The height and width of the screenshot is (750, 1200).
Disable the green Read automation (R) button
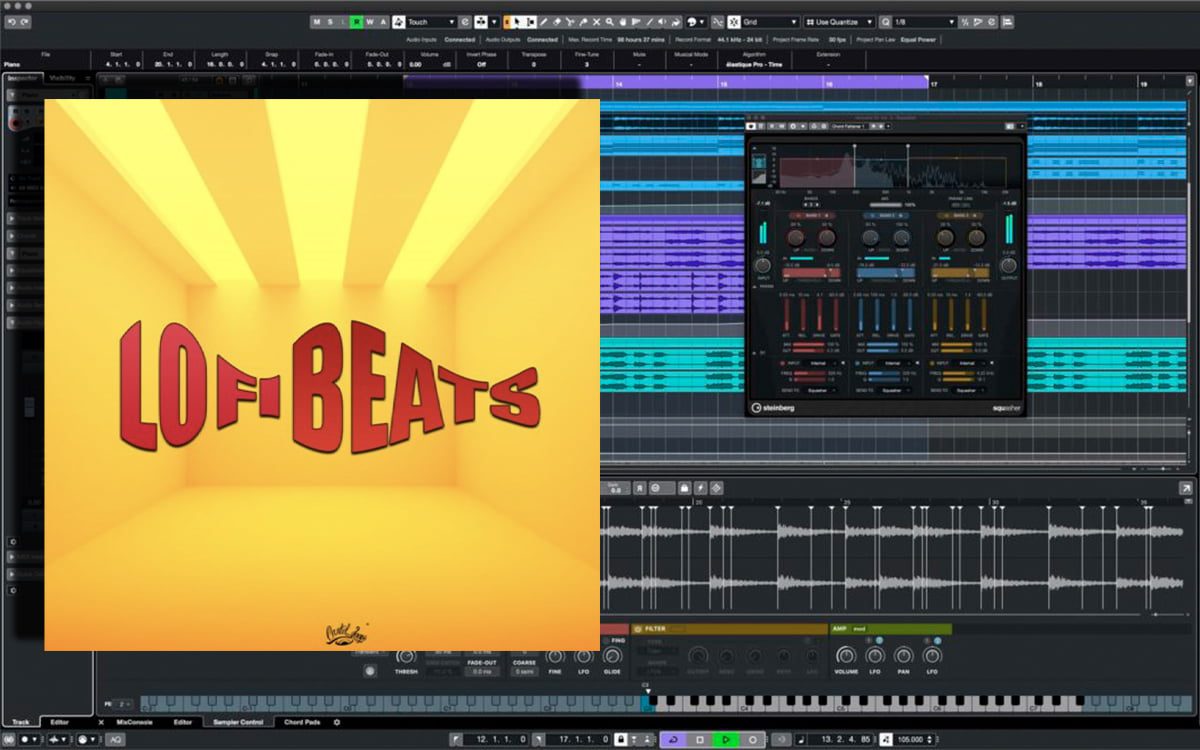(x=357, y=22)
